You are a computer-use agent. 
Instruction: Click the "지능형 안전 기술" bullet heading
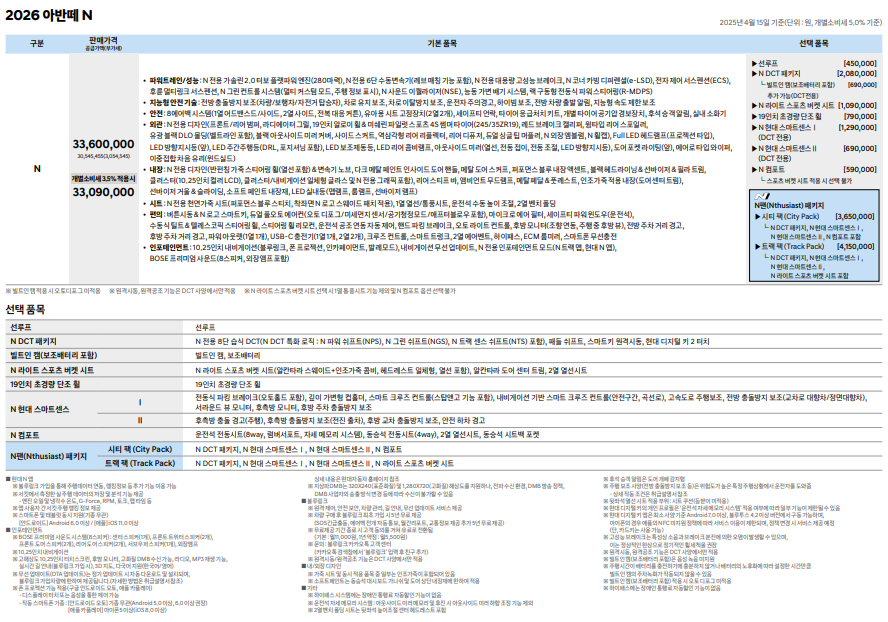[173, 103]
